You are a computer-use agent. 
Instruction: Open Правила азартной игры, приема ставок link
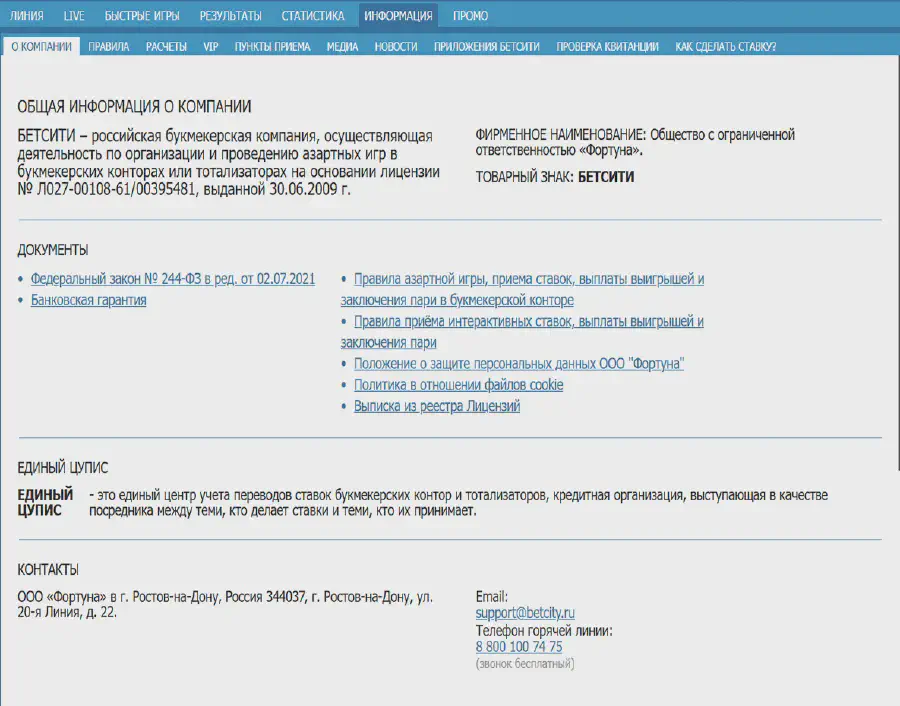522,289
